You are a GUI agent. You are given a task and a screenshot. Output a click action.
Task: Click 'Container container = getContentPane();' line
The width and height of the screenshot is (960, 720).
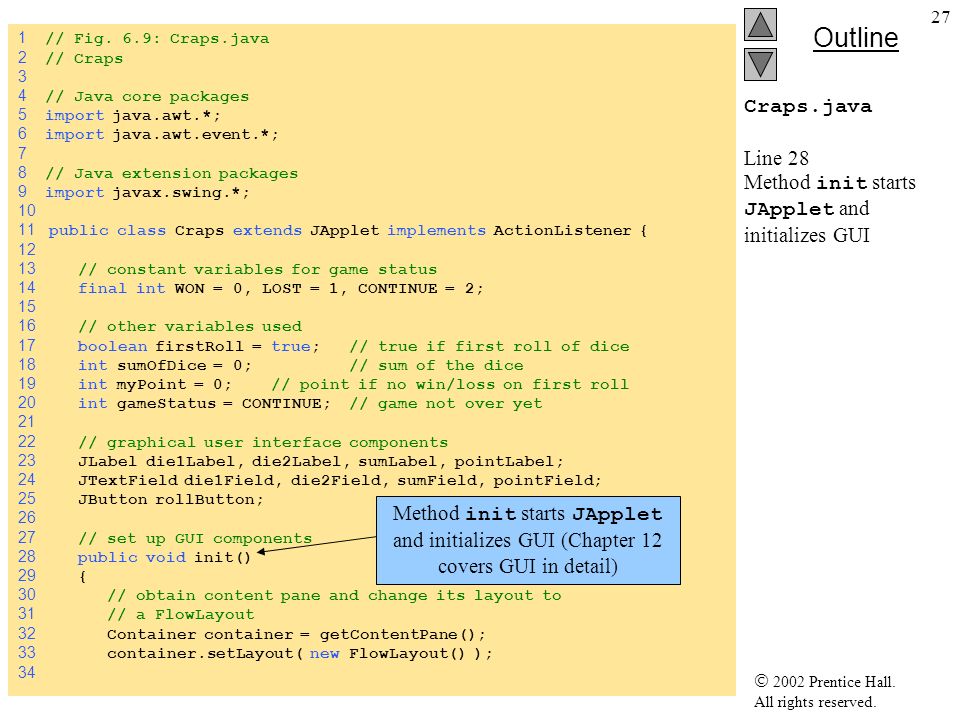[296, 635]
